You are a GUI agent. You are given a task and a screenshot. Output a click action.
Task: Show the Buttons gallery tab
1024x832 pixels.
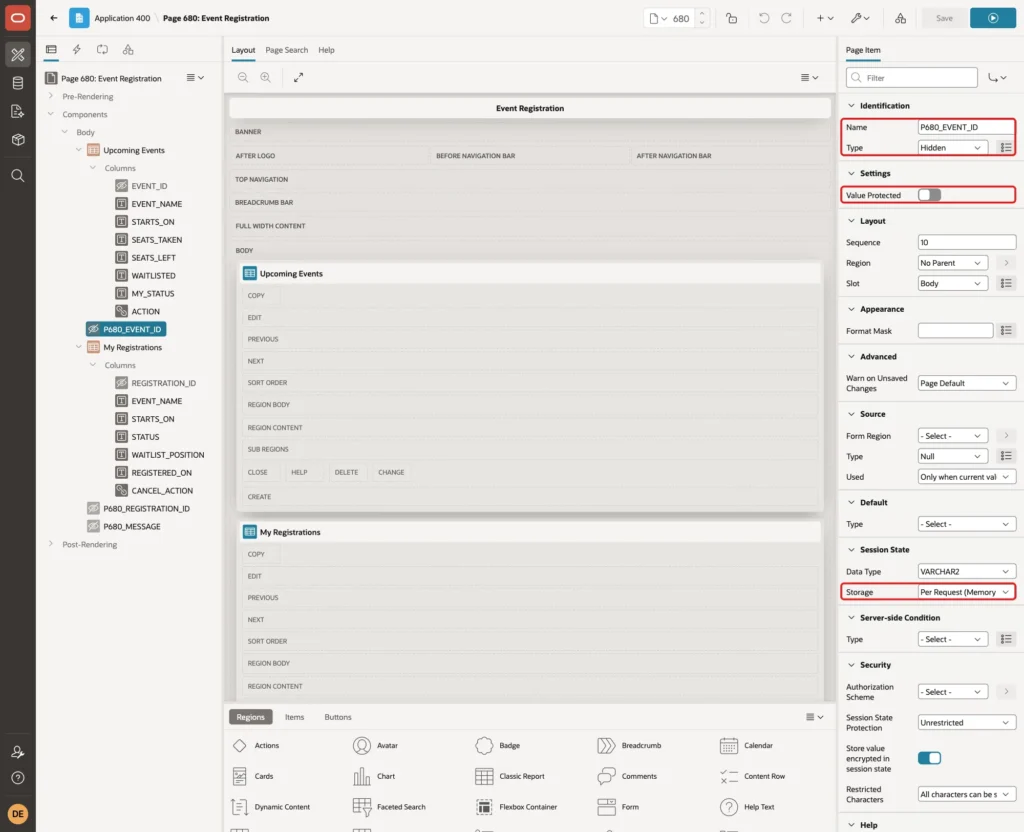click(338, 717)
